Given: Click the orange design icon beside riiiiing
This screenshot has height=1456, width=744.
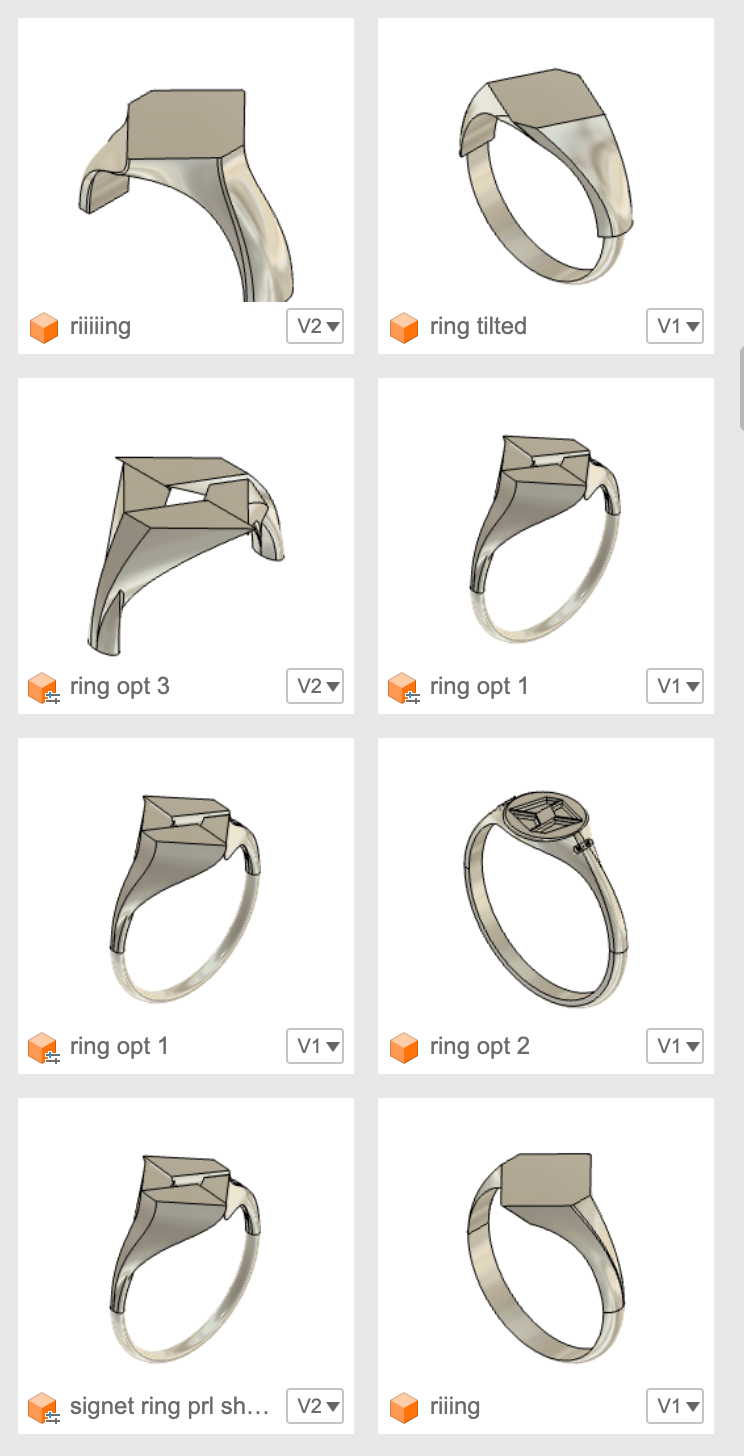Looking at the screenshot, I should 44,327.
